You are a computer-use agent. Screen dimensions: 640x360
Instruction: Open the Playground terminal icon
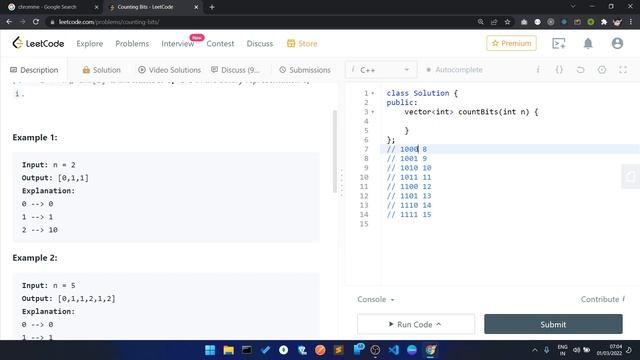[558, 43]
